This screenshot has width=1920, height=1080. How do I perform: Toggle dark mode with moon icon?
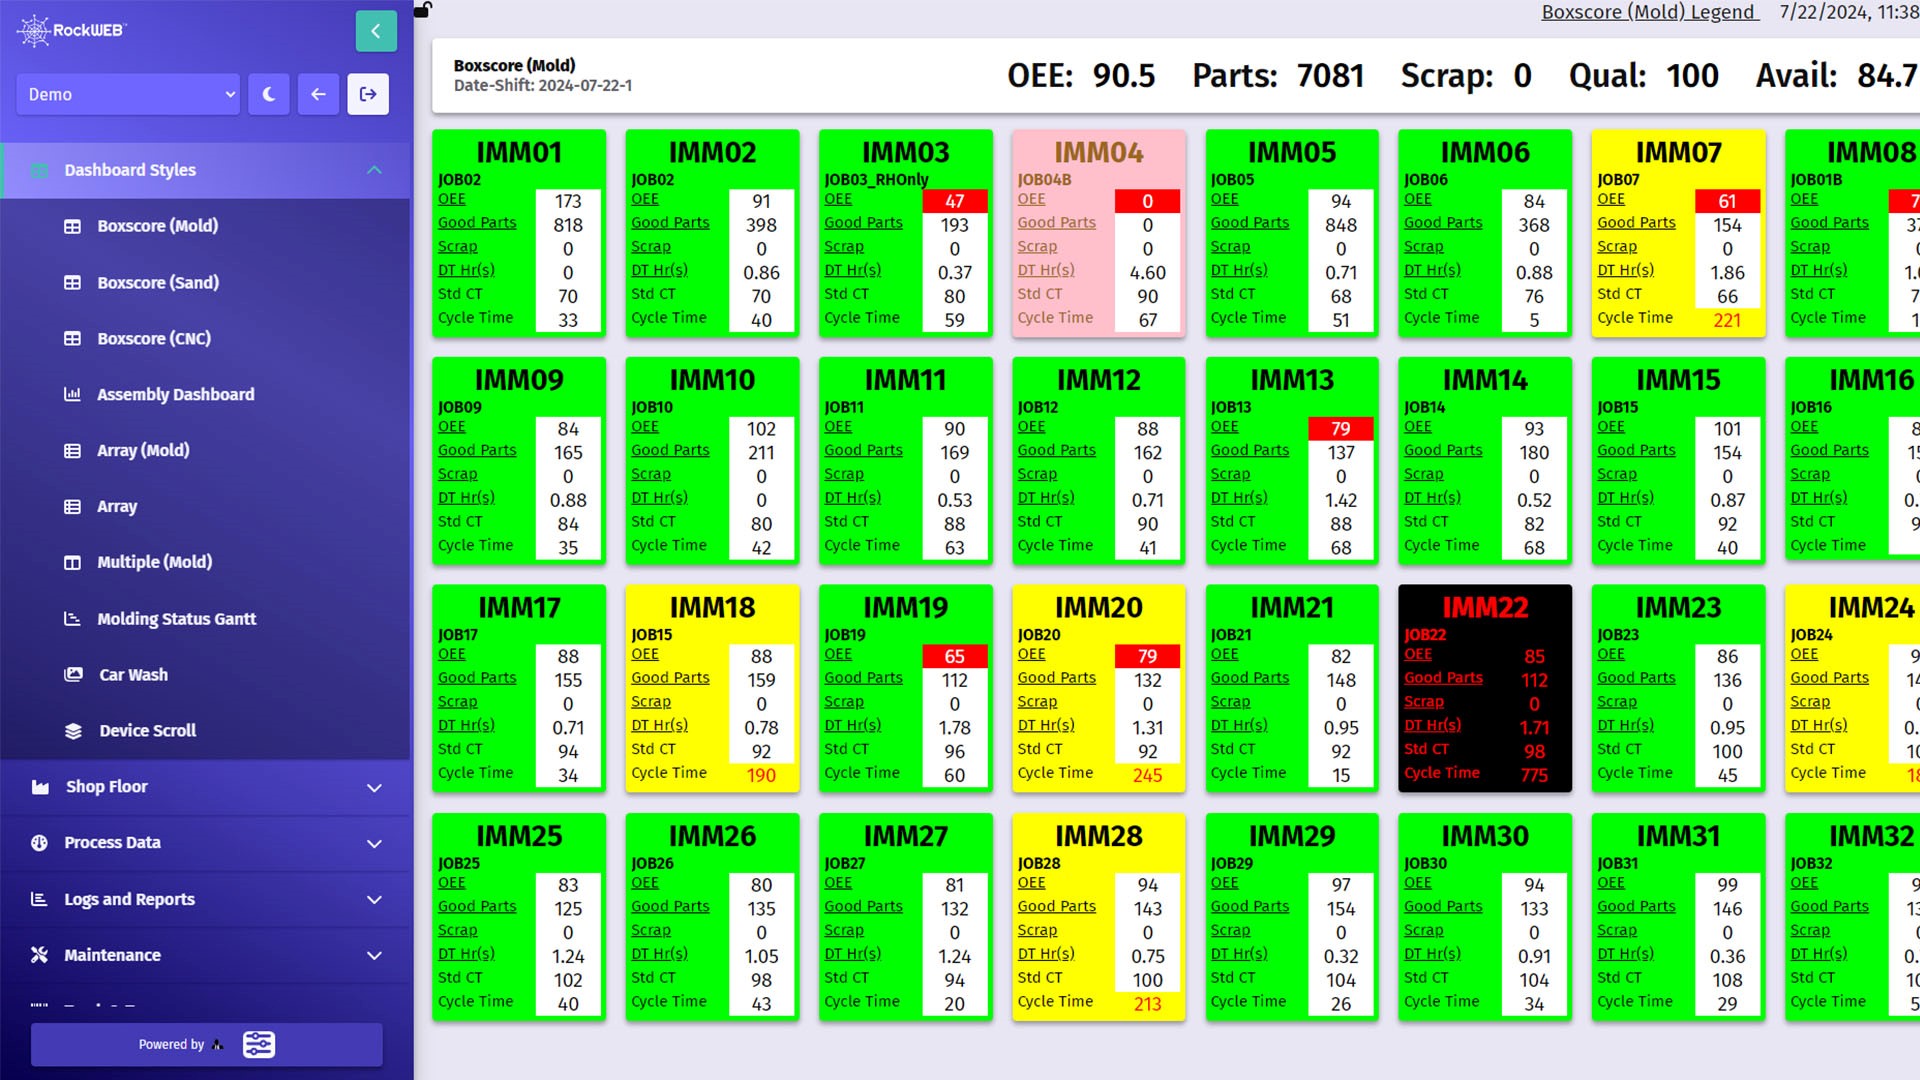click(x=268, y=94)
